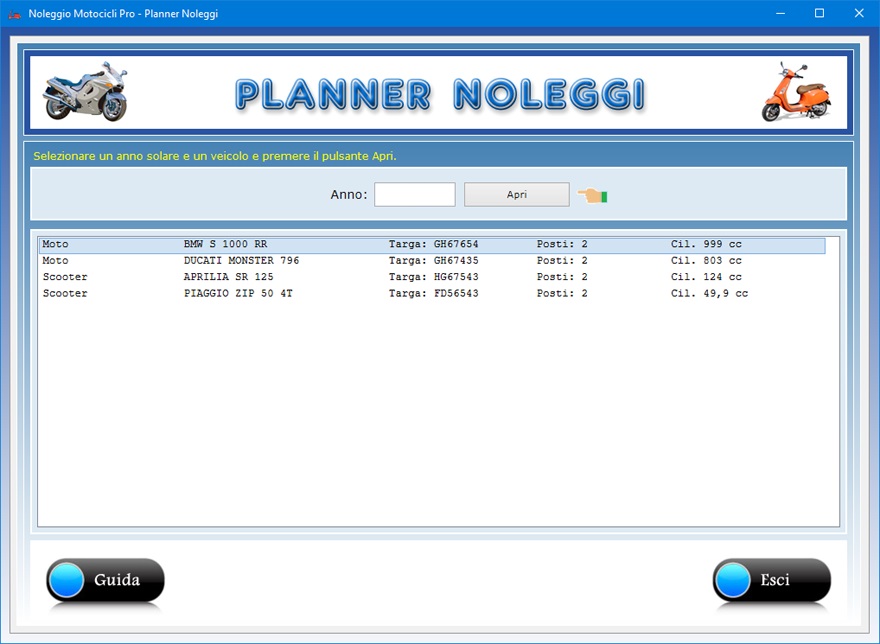
Task: Click plate text Targa: GH67435
Action: tap(433, 261)
